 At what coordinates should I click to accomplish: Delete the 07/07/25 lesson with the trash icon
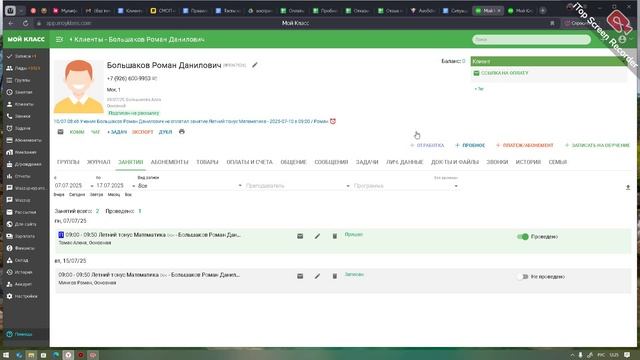coord(335,236)
